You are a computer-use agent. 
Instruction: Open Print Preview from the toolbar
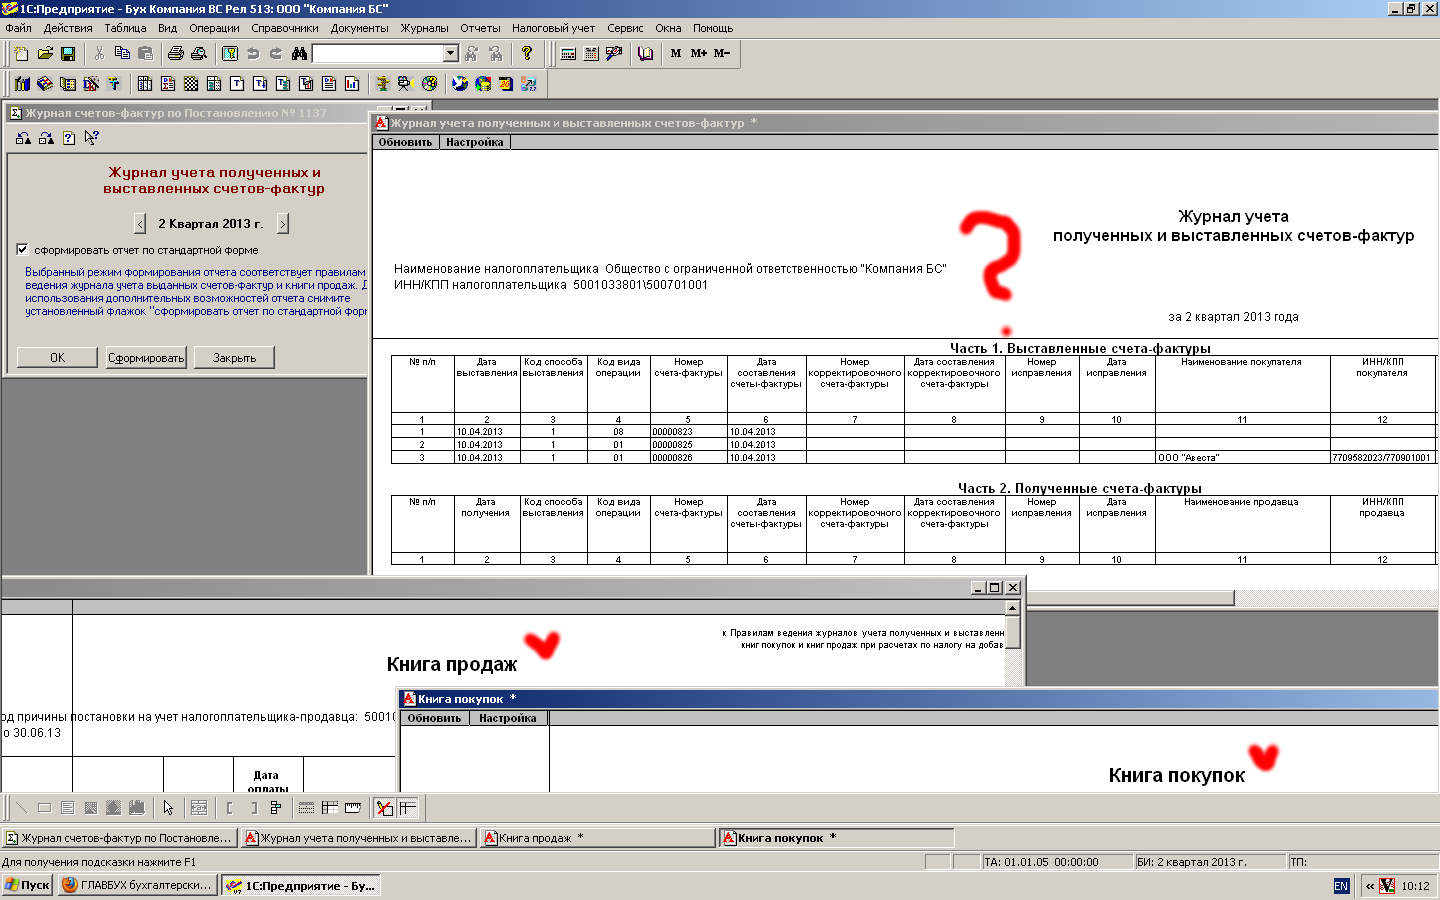[199, 53]
